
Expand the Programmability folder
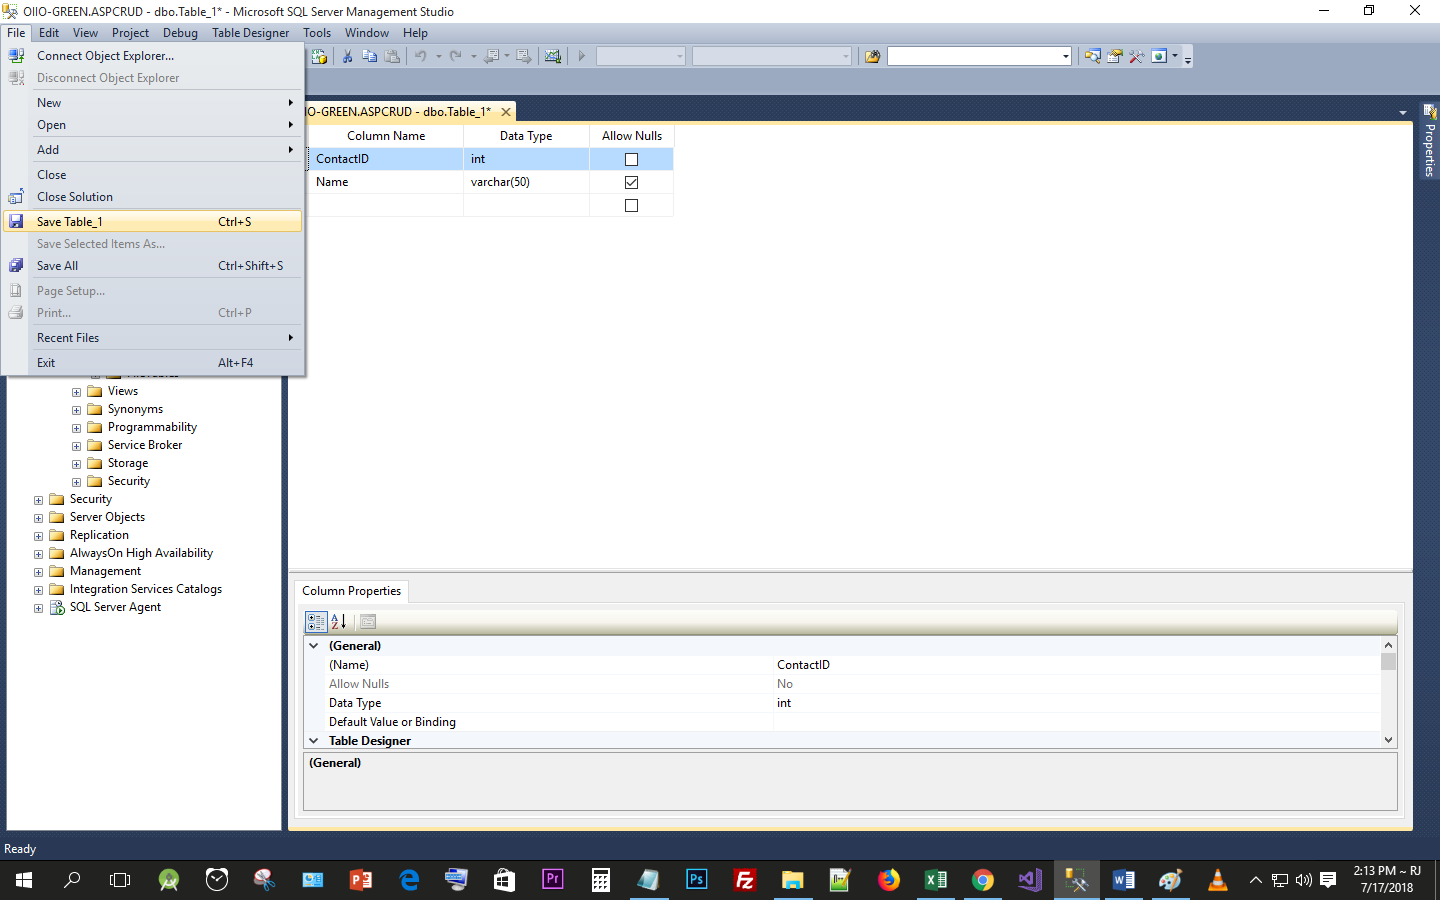coord(76,427)
